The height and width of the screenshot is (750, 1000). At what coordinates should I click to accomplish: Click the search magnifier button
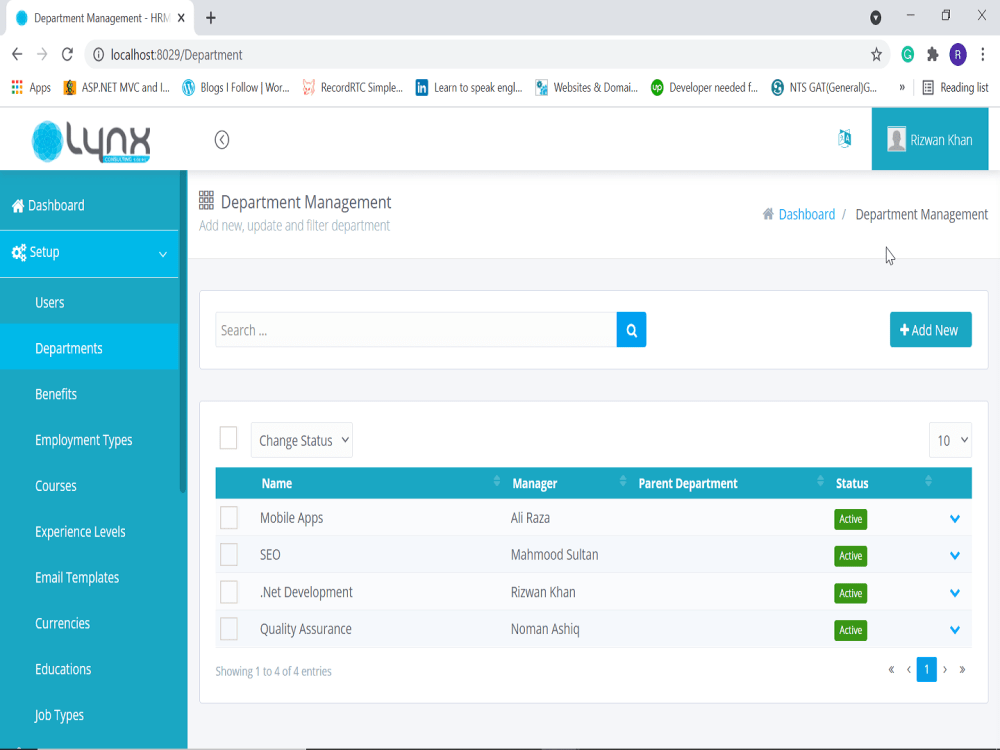631,330
